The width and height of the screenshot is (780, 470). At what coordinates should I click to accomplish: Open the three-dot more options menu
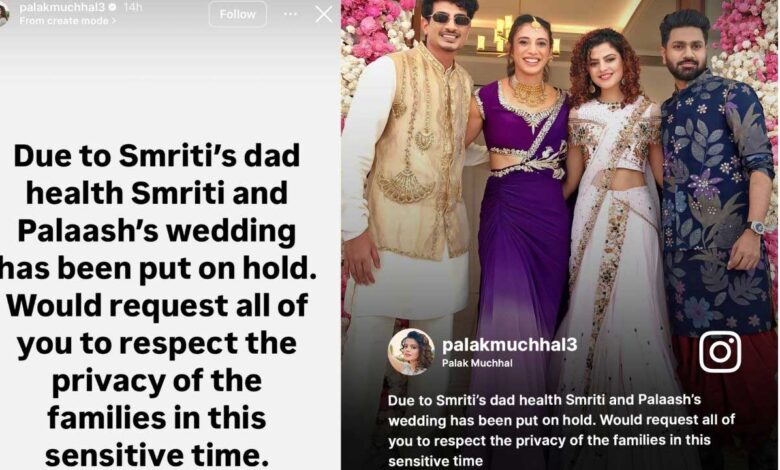(290, 14)
